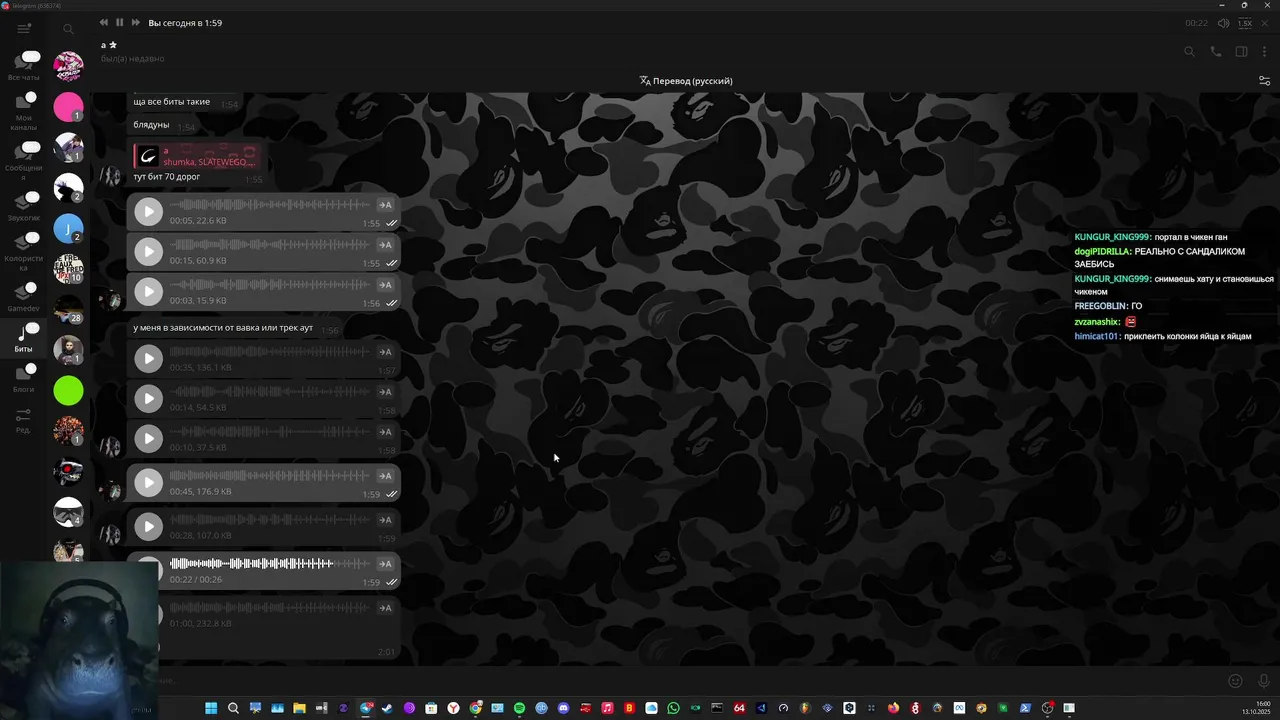This screenshot has height=720, width=1280.
Task: Play the 00:28, 107.0 KB voice message
Action: [148, 526]
